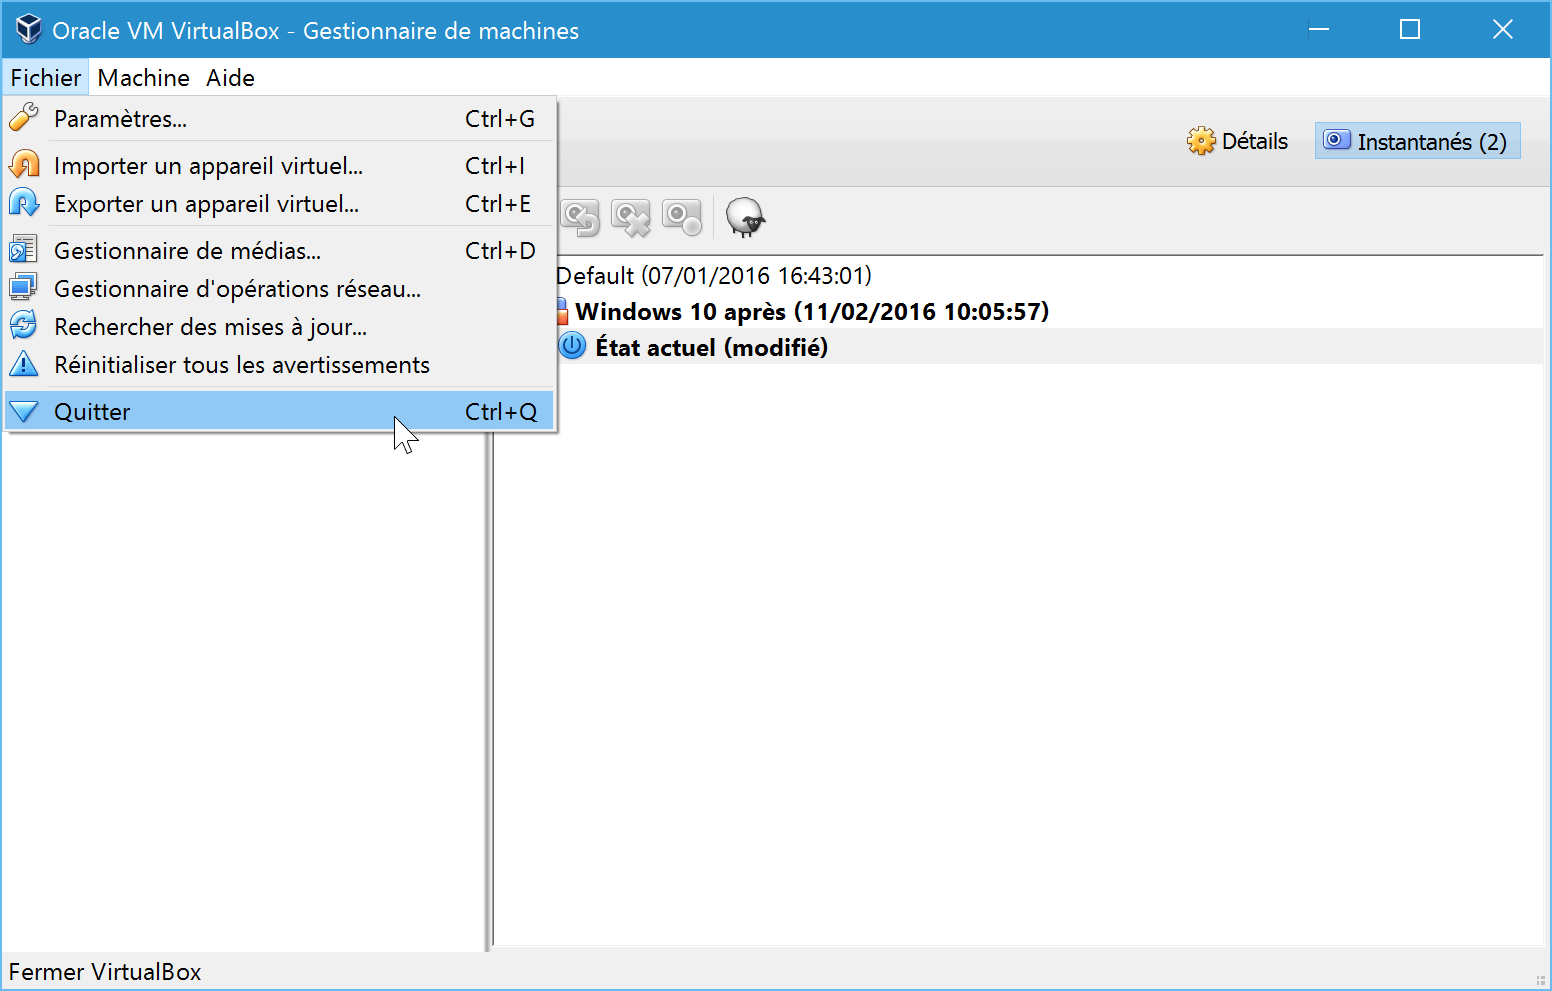This screenshot has width=1552, height=991.
Task: Select Exporter un appareil virtuel...
Action: 279,204
